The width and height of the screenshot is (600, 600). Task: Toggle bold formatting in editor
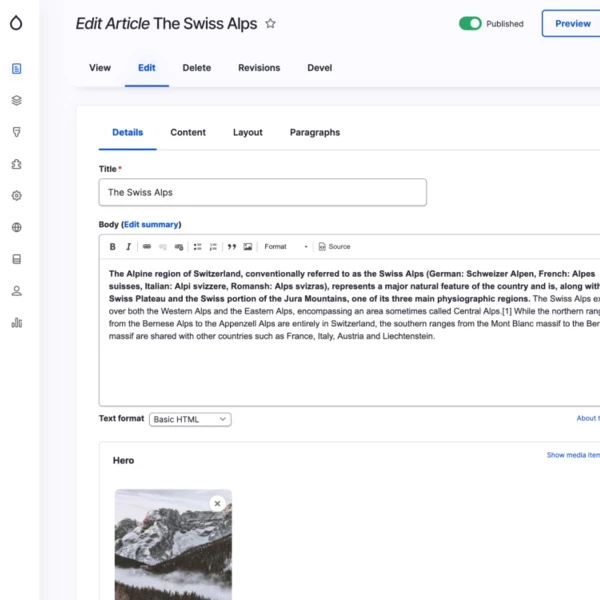[x=112, y=247]
